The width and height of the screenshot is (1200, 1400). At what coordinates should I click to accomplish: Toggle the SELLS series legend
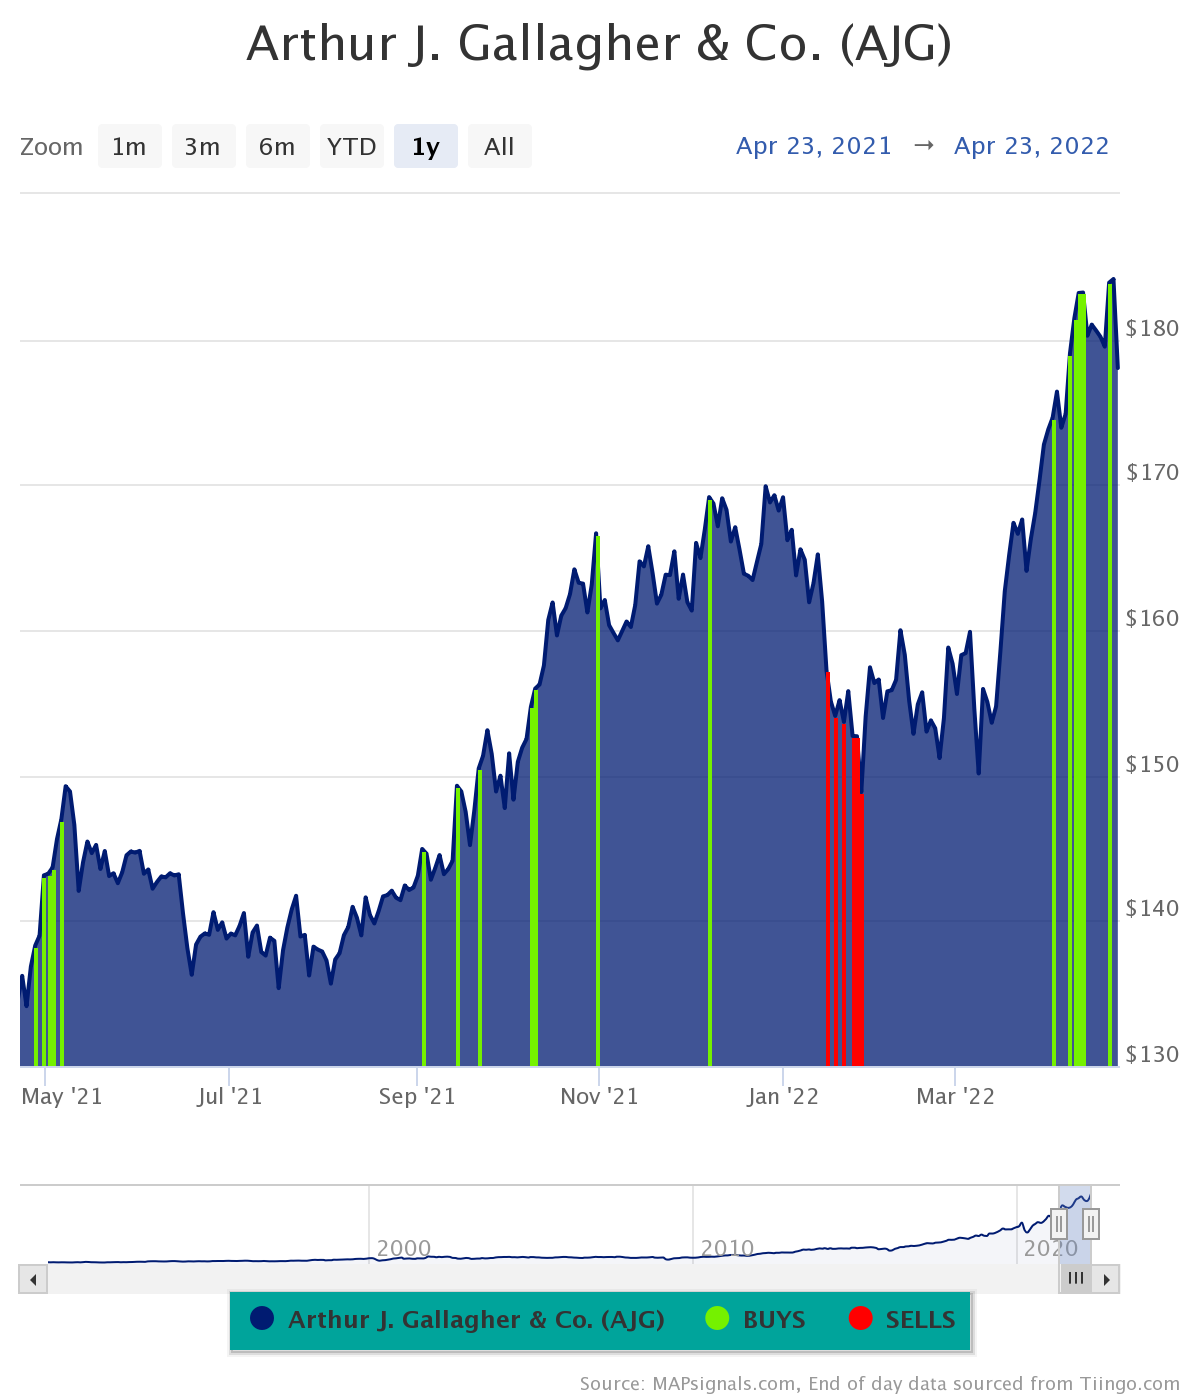click(x=902, y=1320)
